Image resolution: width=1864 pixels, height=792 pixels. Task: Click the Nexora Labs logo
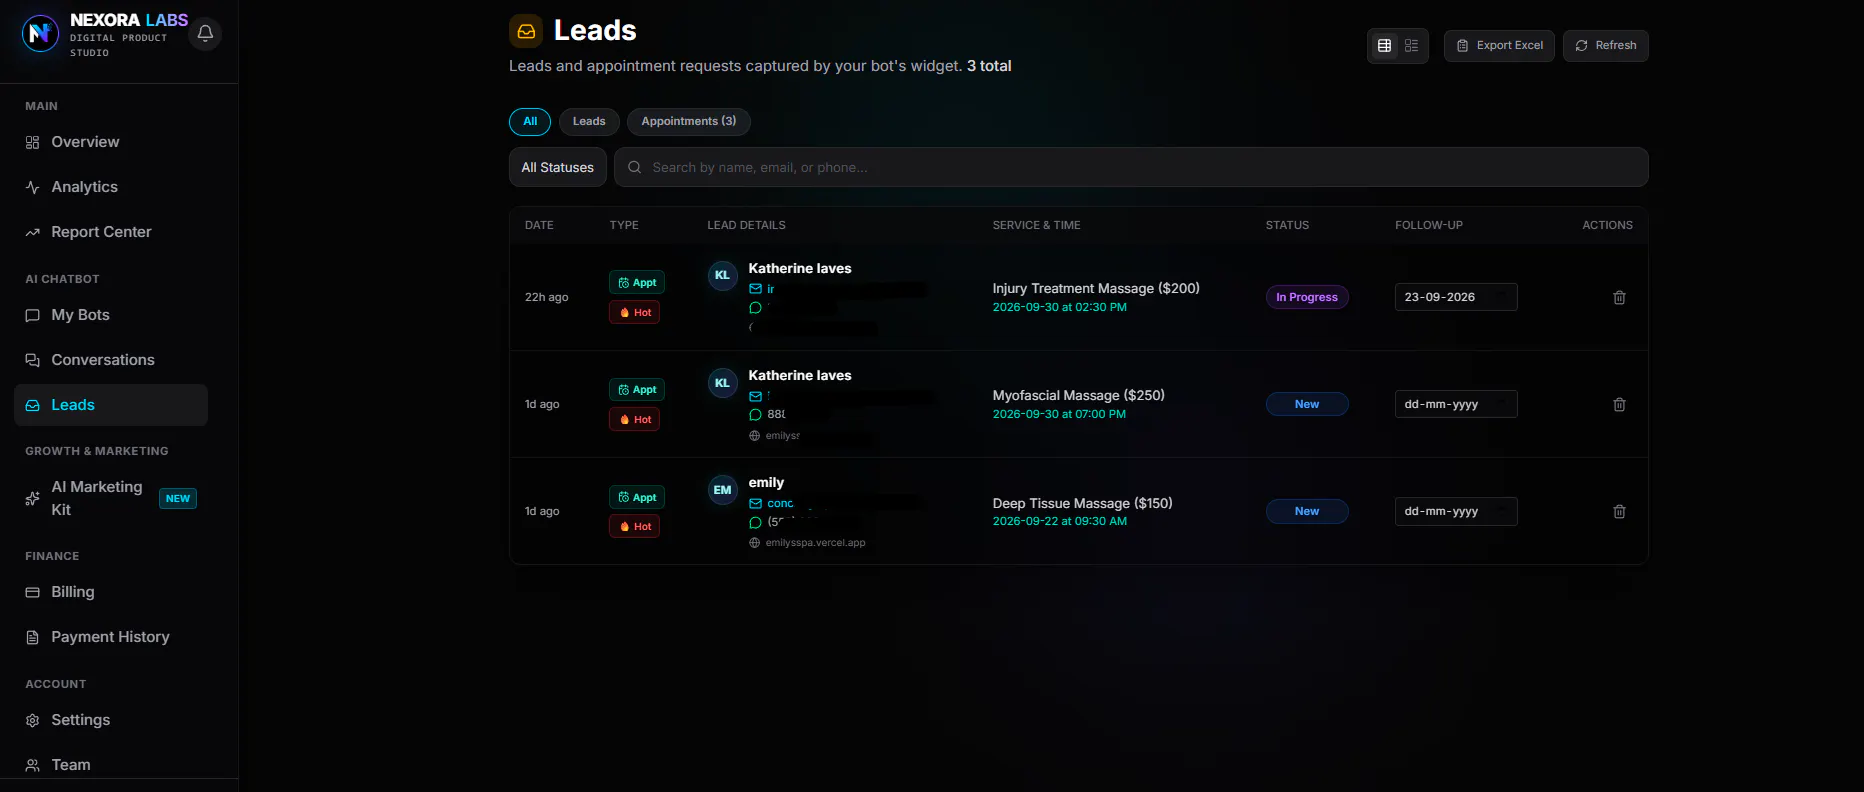click(x=40, y=34)
